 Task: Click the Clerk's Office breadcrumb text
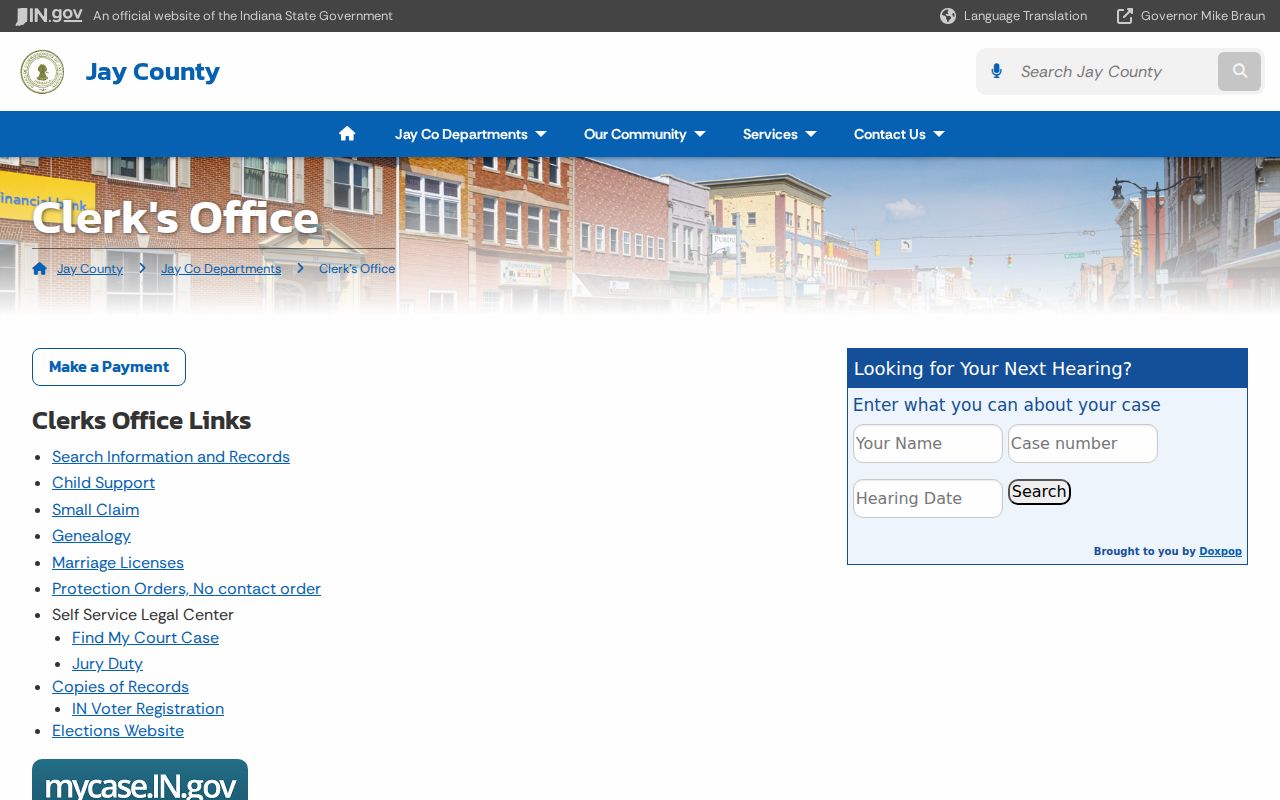pos(357,269)
